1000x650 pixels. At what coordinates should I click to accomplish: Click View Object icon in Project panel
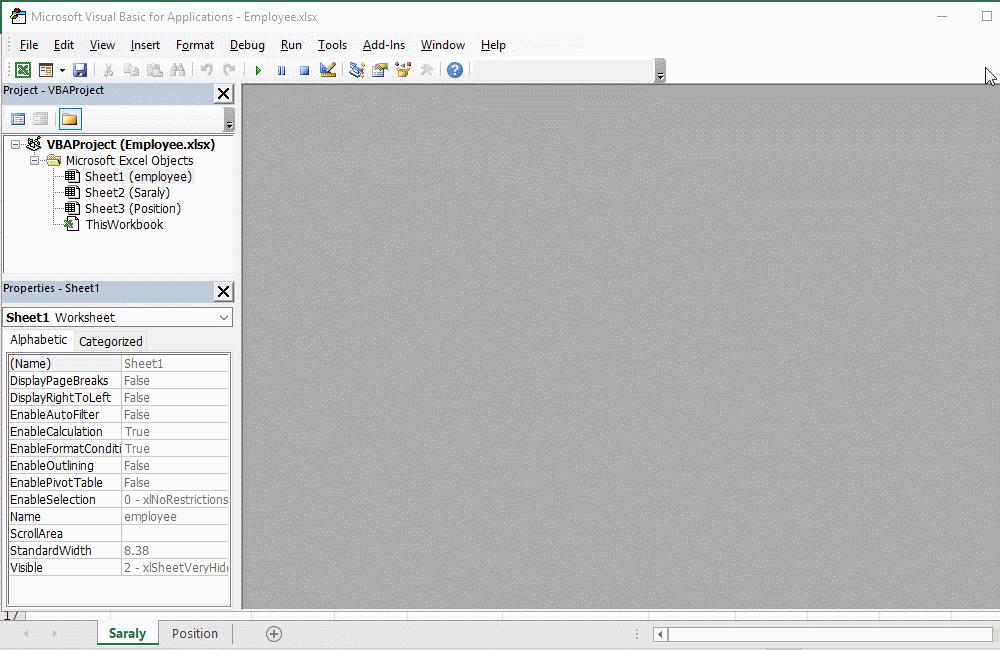pyautogui.click(x=40, y=119)
